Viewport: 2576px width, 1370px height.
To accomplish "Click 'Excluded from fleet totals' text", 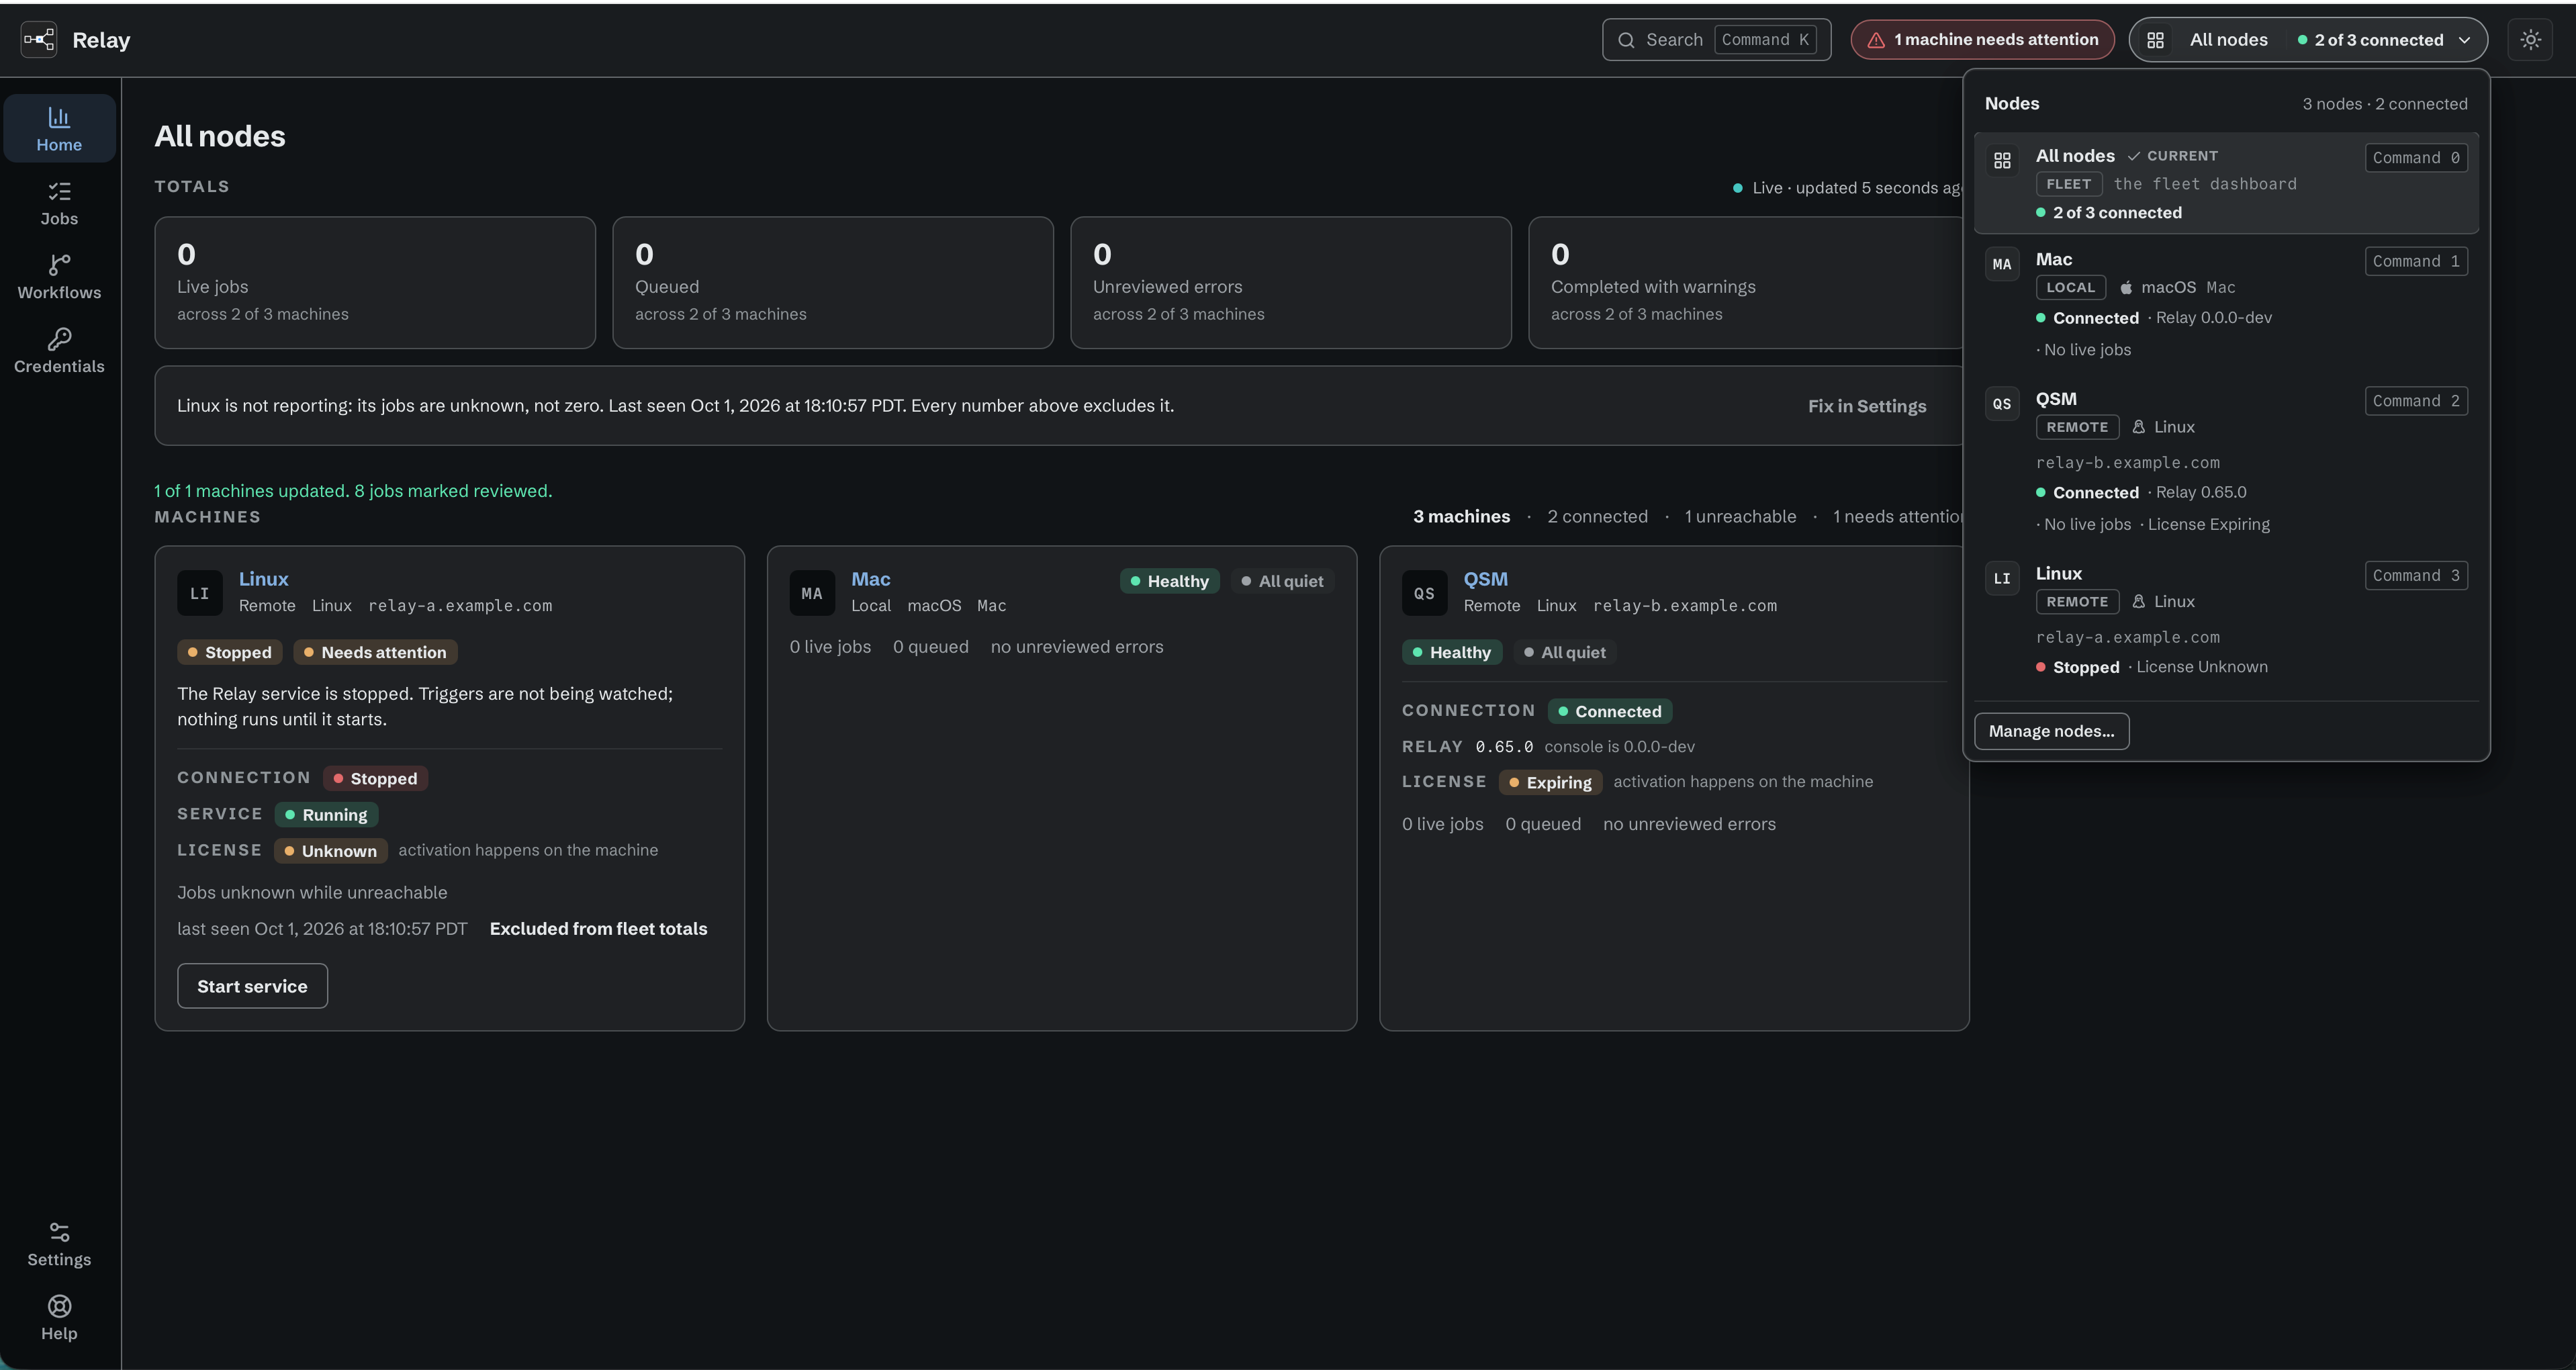I will (598, 929).
